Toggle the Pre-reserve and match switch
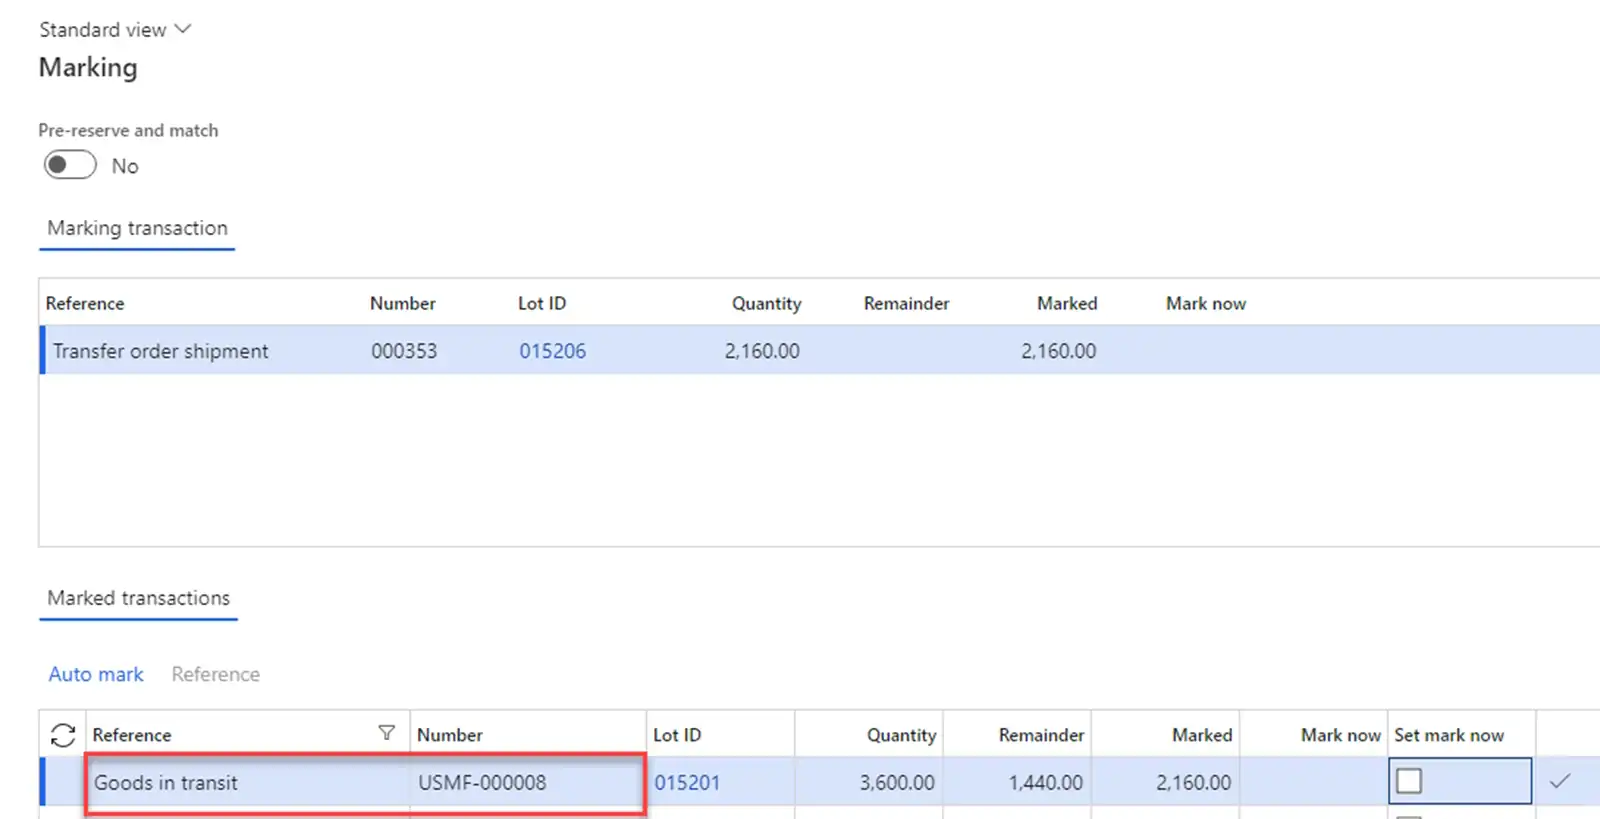 [70, 165]
